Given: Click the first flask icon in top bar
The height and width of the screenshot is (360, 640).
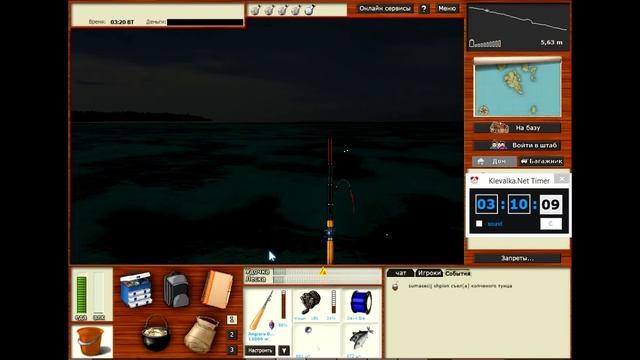Looking at the screenshot, I should [x=255, y=9].
